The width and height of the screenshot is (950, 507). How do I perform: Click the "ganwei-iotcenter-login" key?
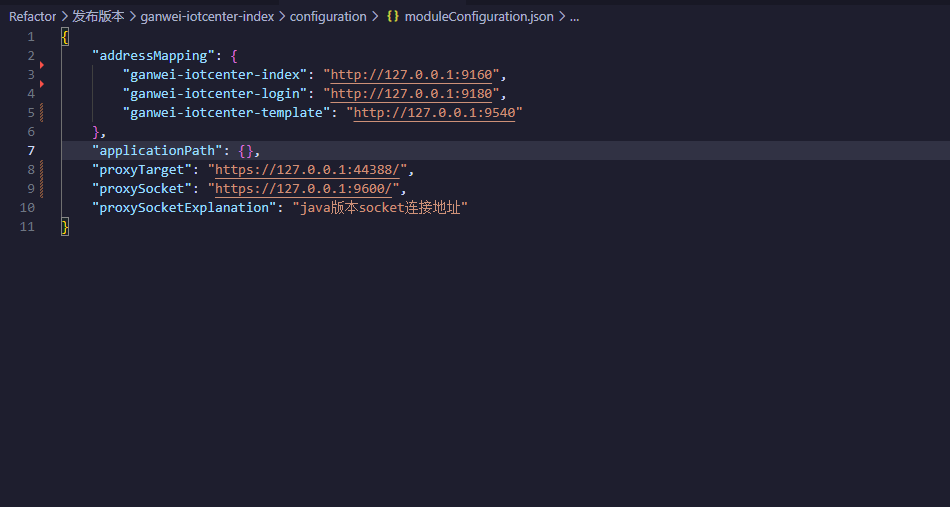(x=215, y=94)
